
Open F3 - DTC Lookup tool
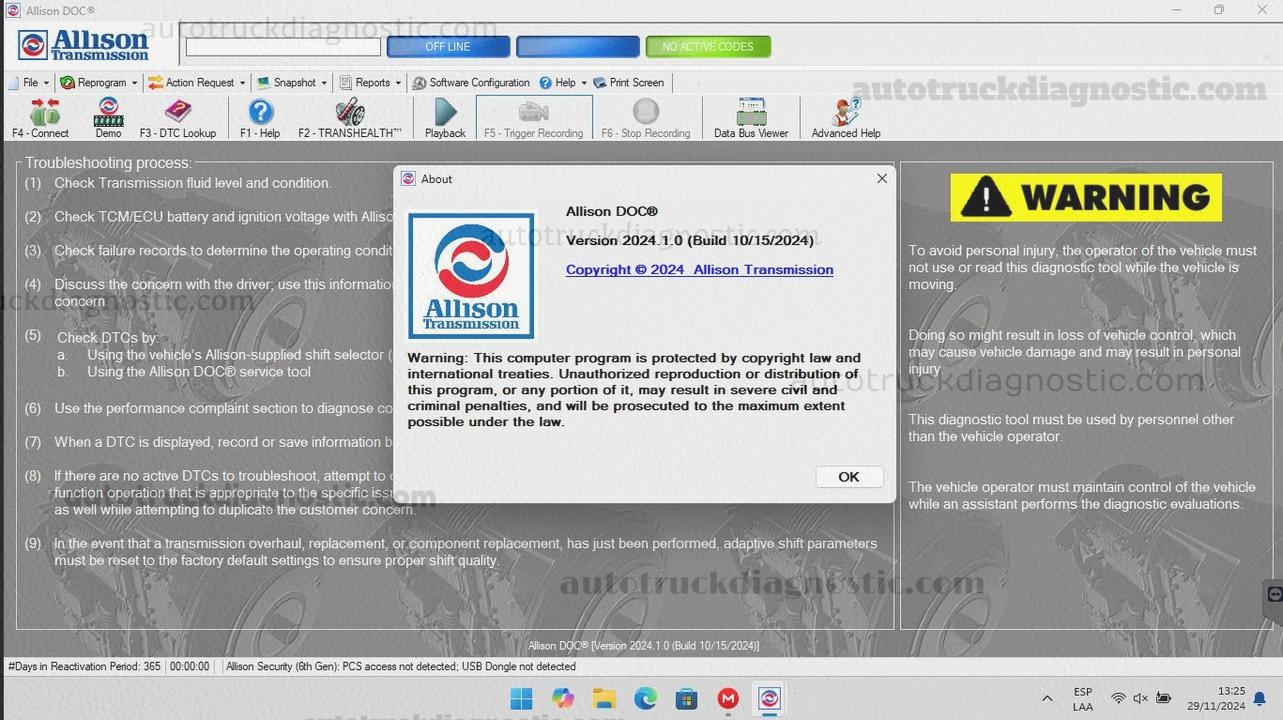click(177, 118)
